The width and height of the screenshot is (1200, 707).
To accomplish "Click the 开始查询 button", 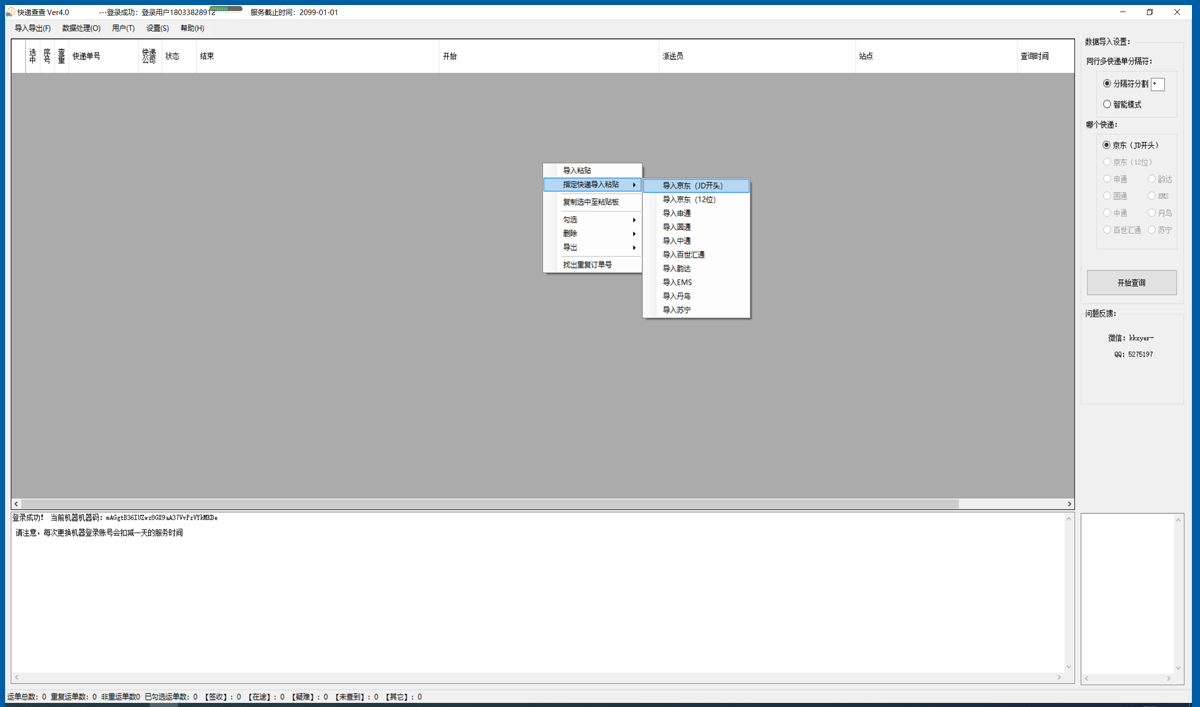I will [1132, 283].
